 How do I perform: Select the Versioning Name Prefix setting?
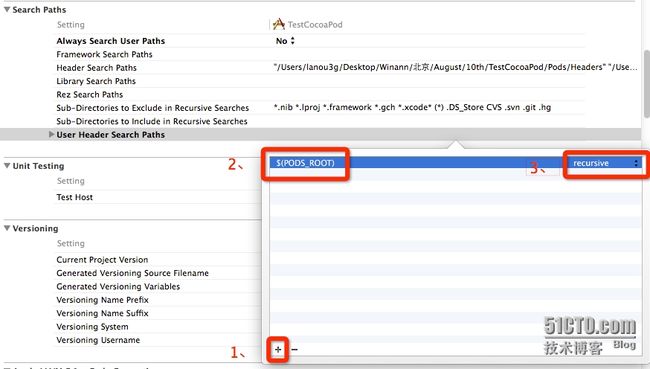102,300
